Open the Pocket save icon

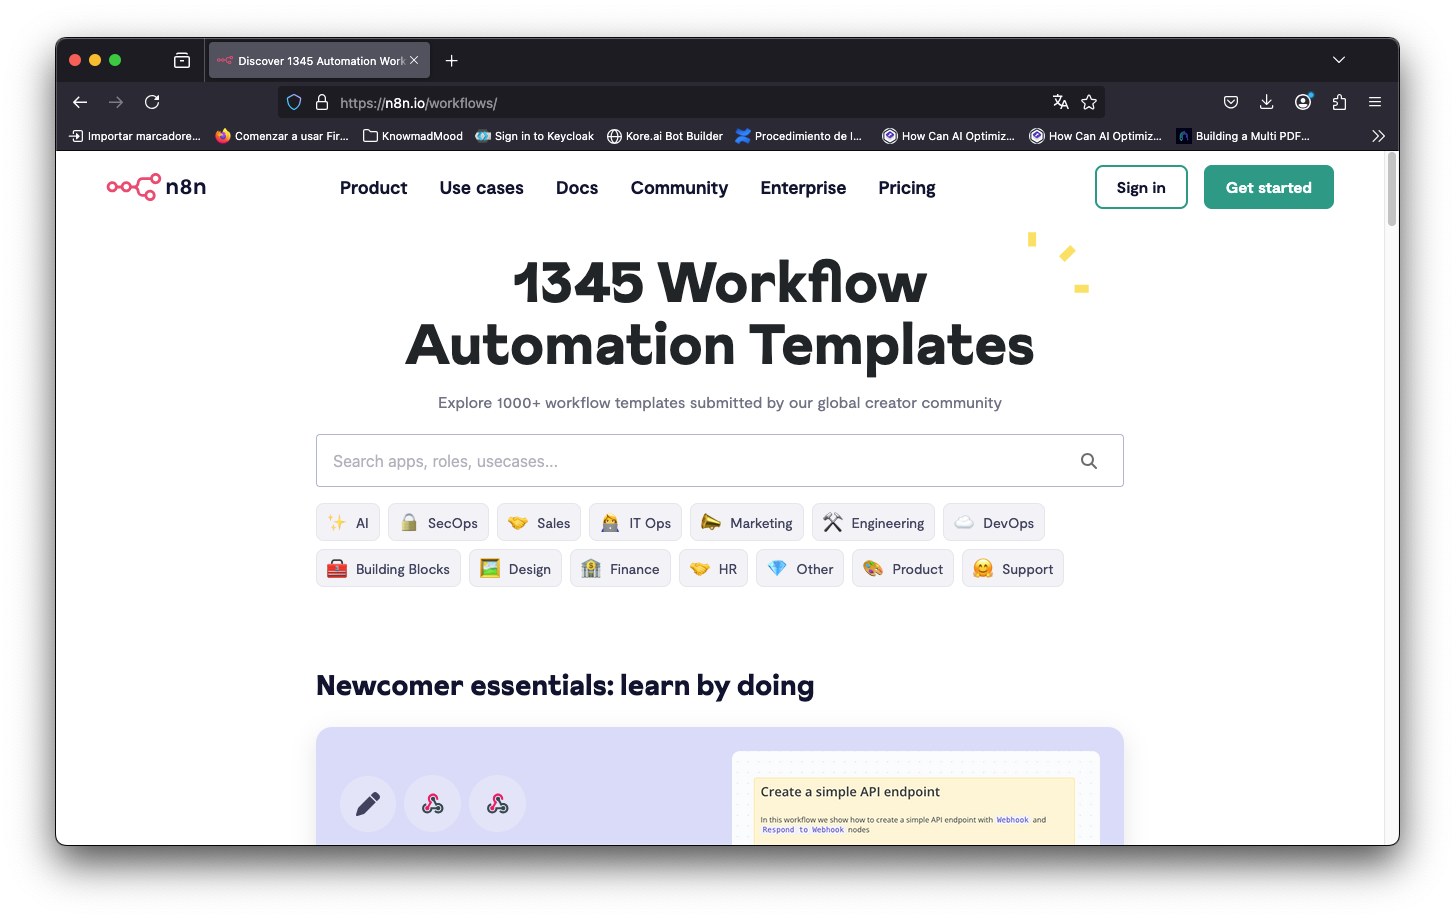point(1231,102)
